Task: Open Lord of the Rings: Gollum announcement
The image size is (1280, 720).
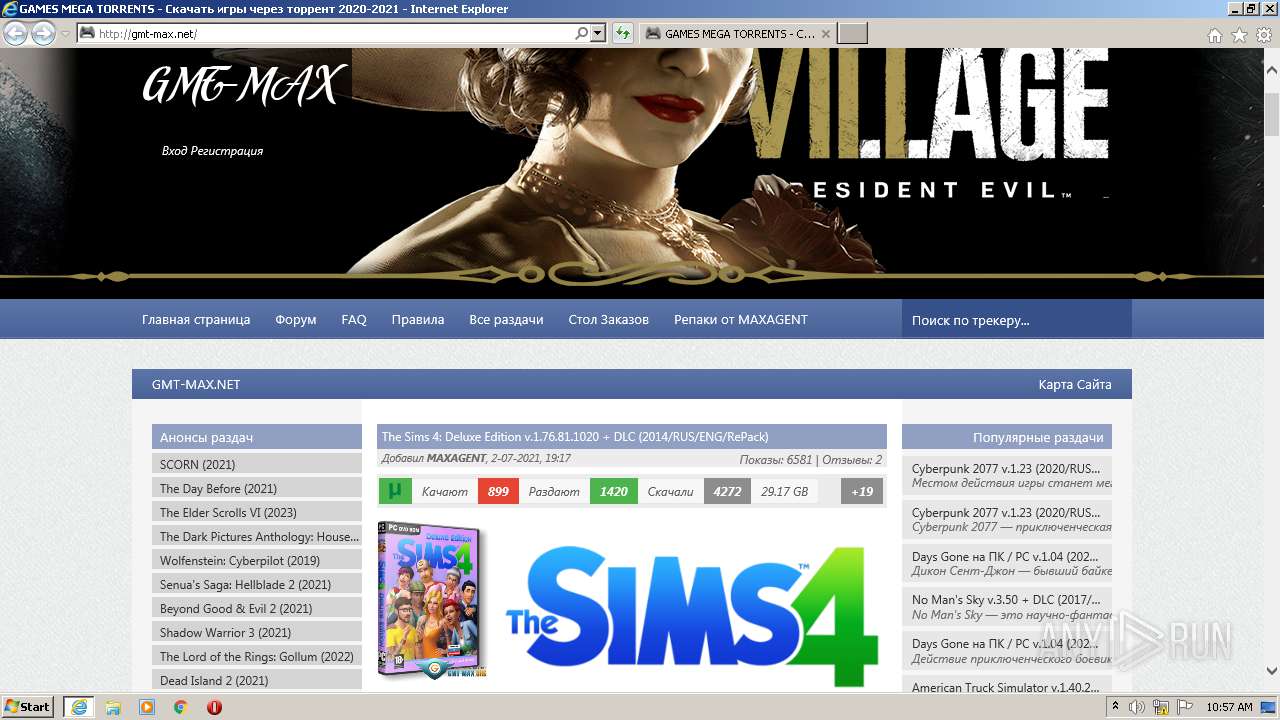Action: 257,656
